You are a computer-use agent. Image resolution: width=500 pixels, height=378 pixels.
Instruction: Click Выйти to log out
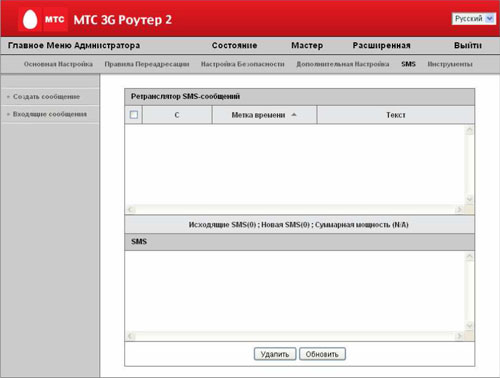click(x=468, y=46)
